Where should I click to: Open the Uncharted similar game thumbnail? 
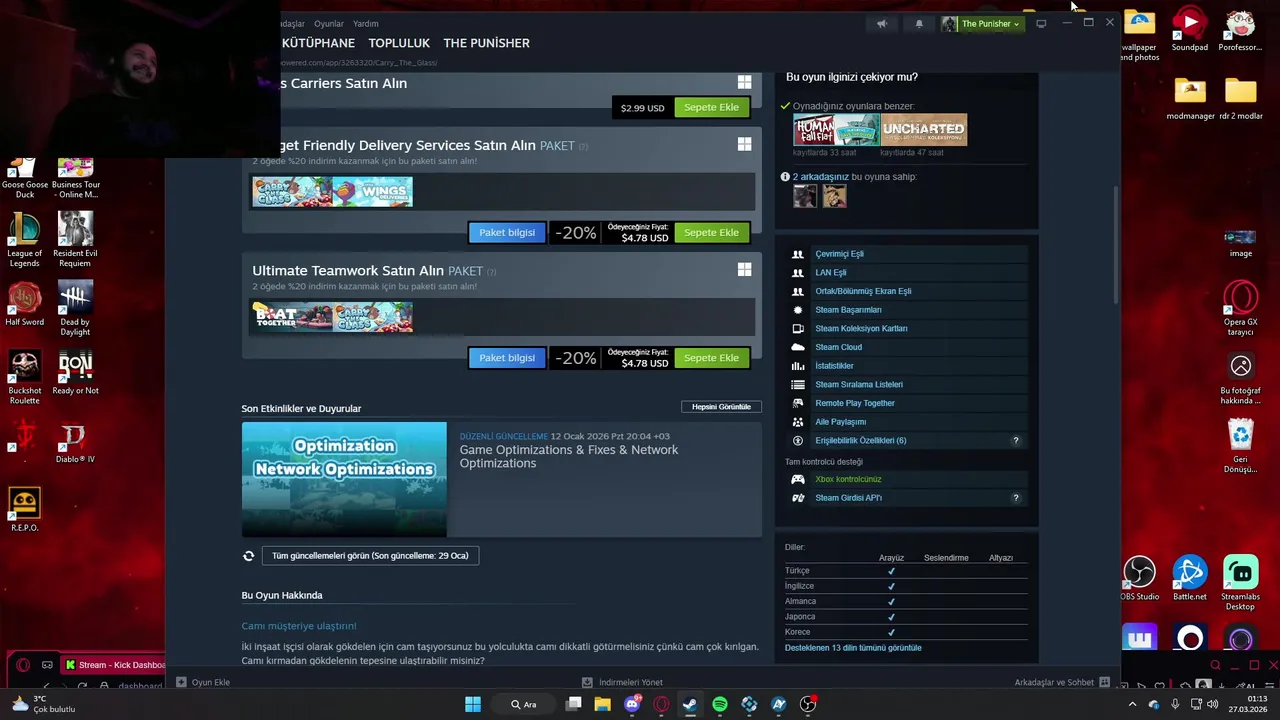pyautogui.click(x=924, y=130)
